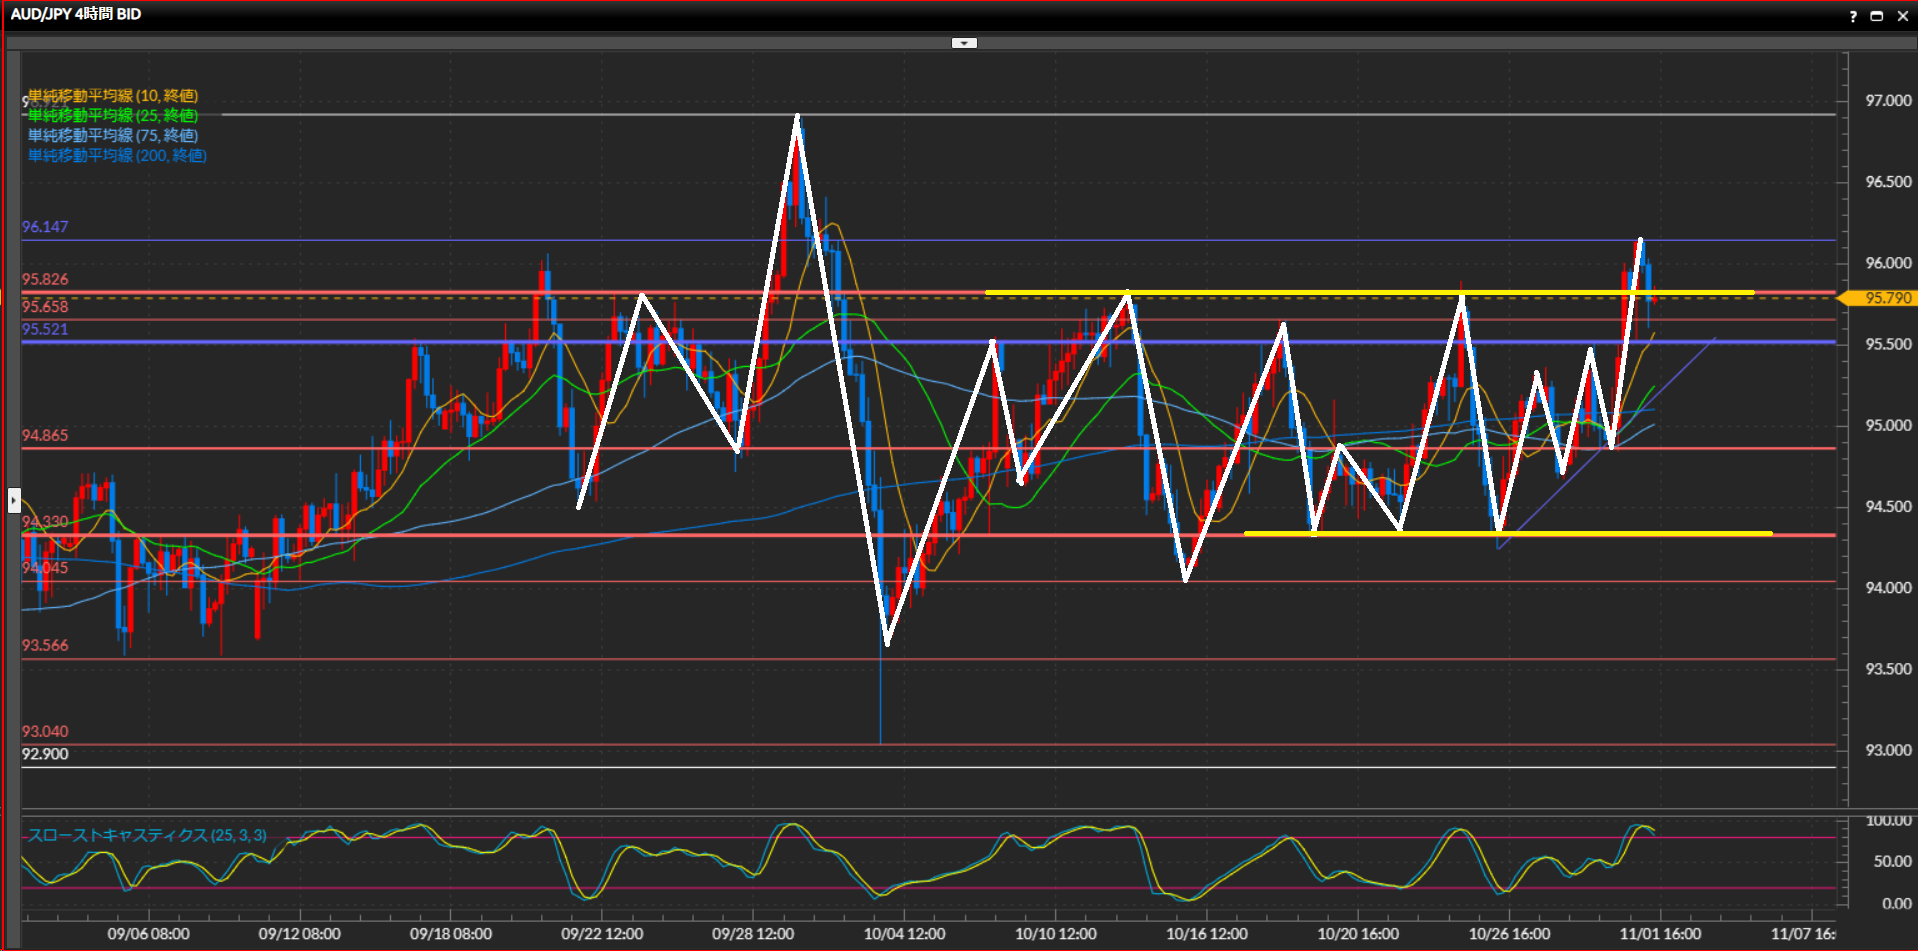Close the AUD/JPY chart panel
The height and width of the screenshot is (951, 1918).
tap(1902, 16)
